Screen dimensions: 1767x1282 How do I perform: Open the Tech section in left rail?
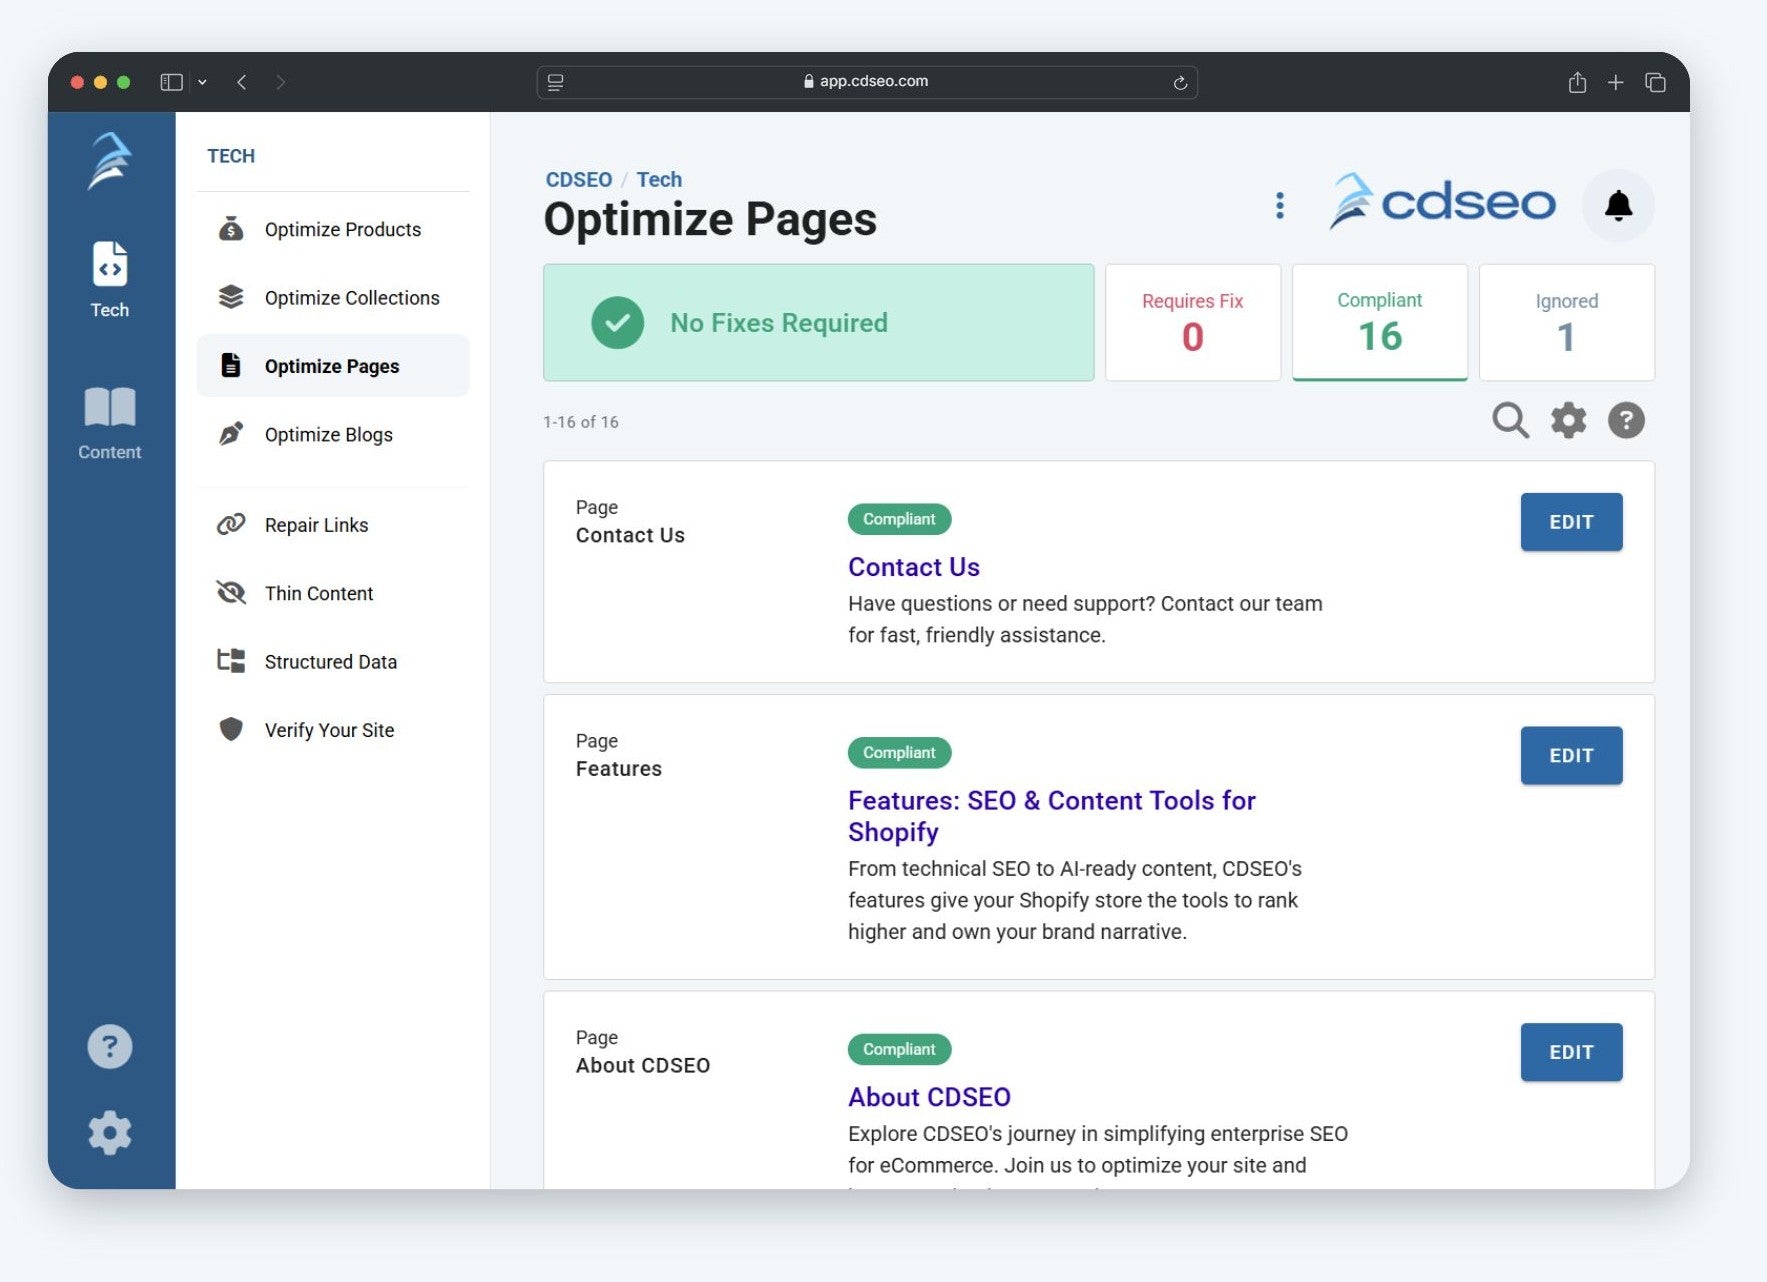110,280
